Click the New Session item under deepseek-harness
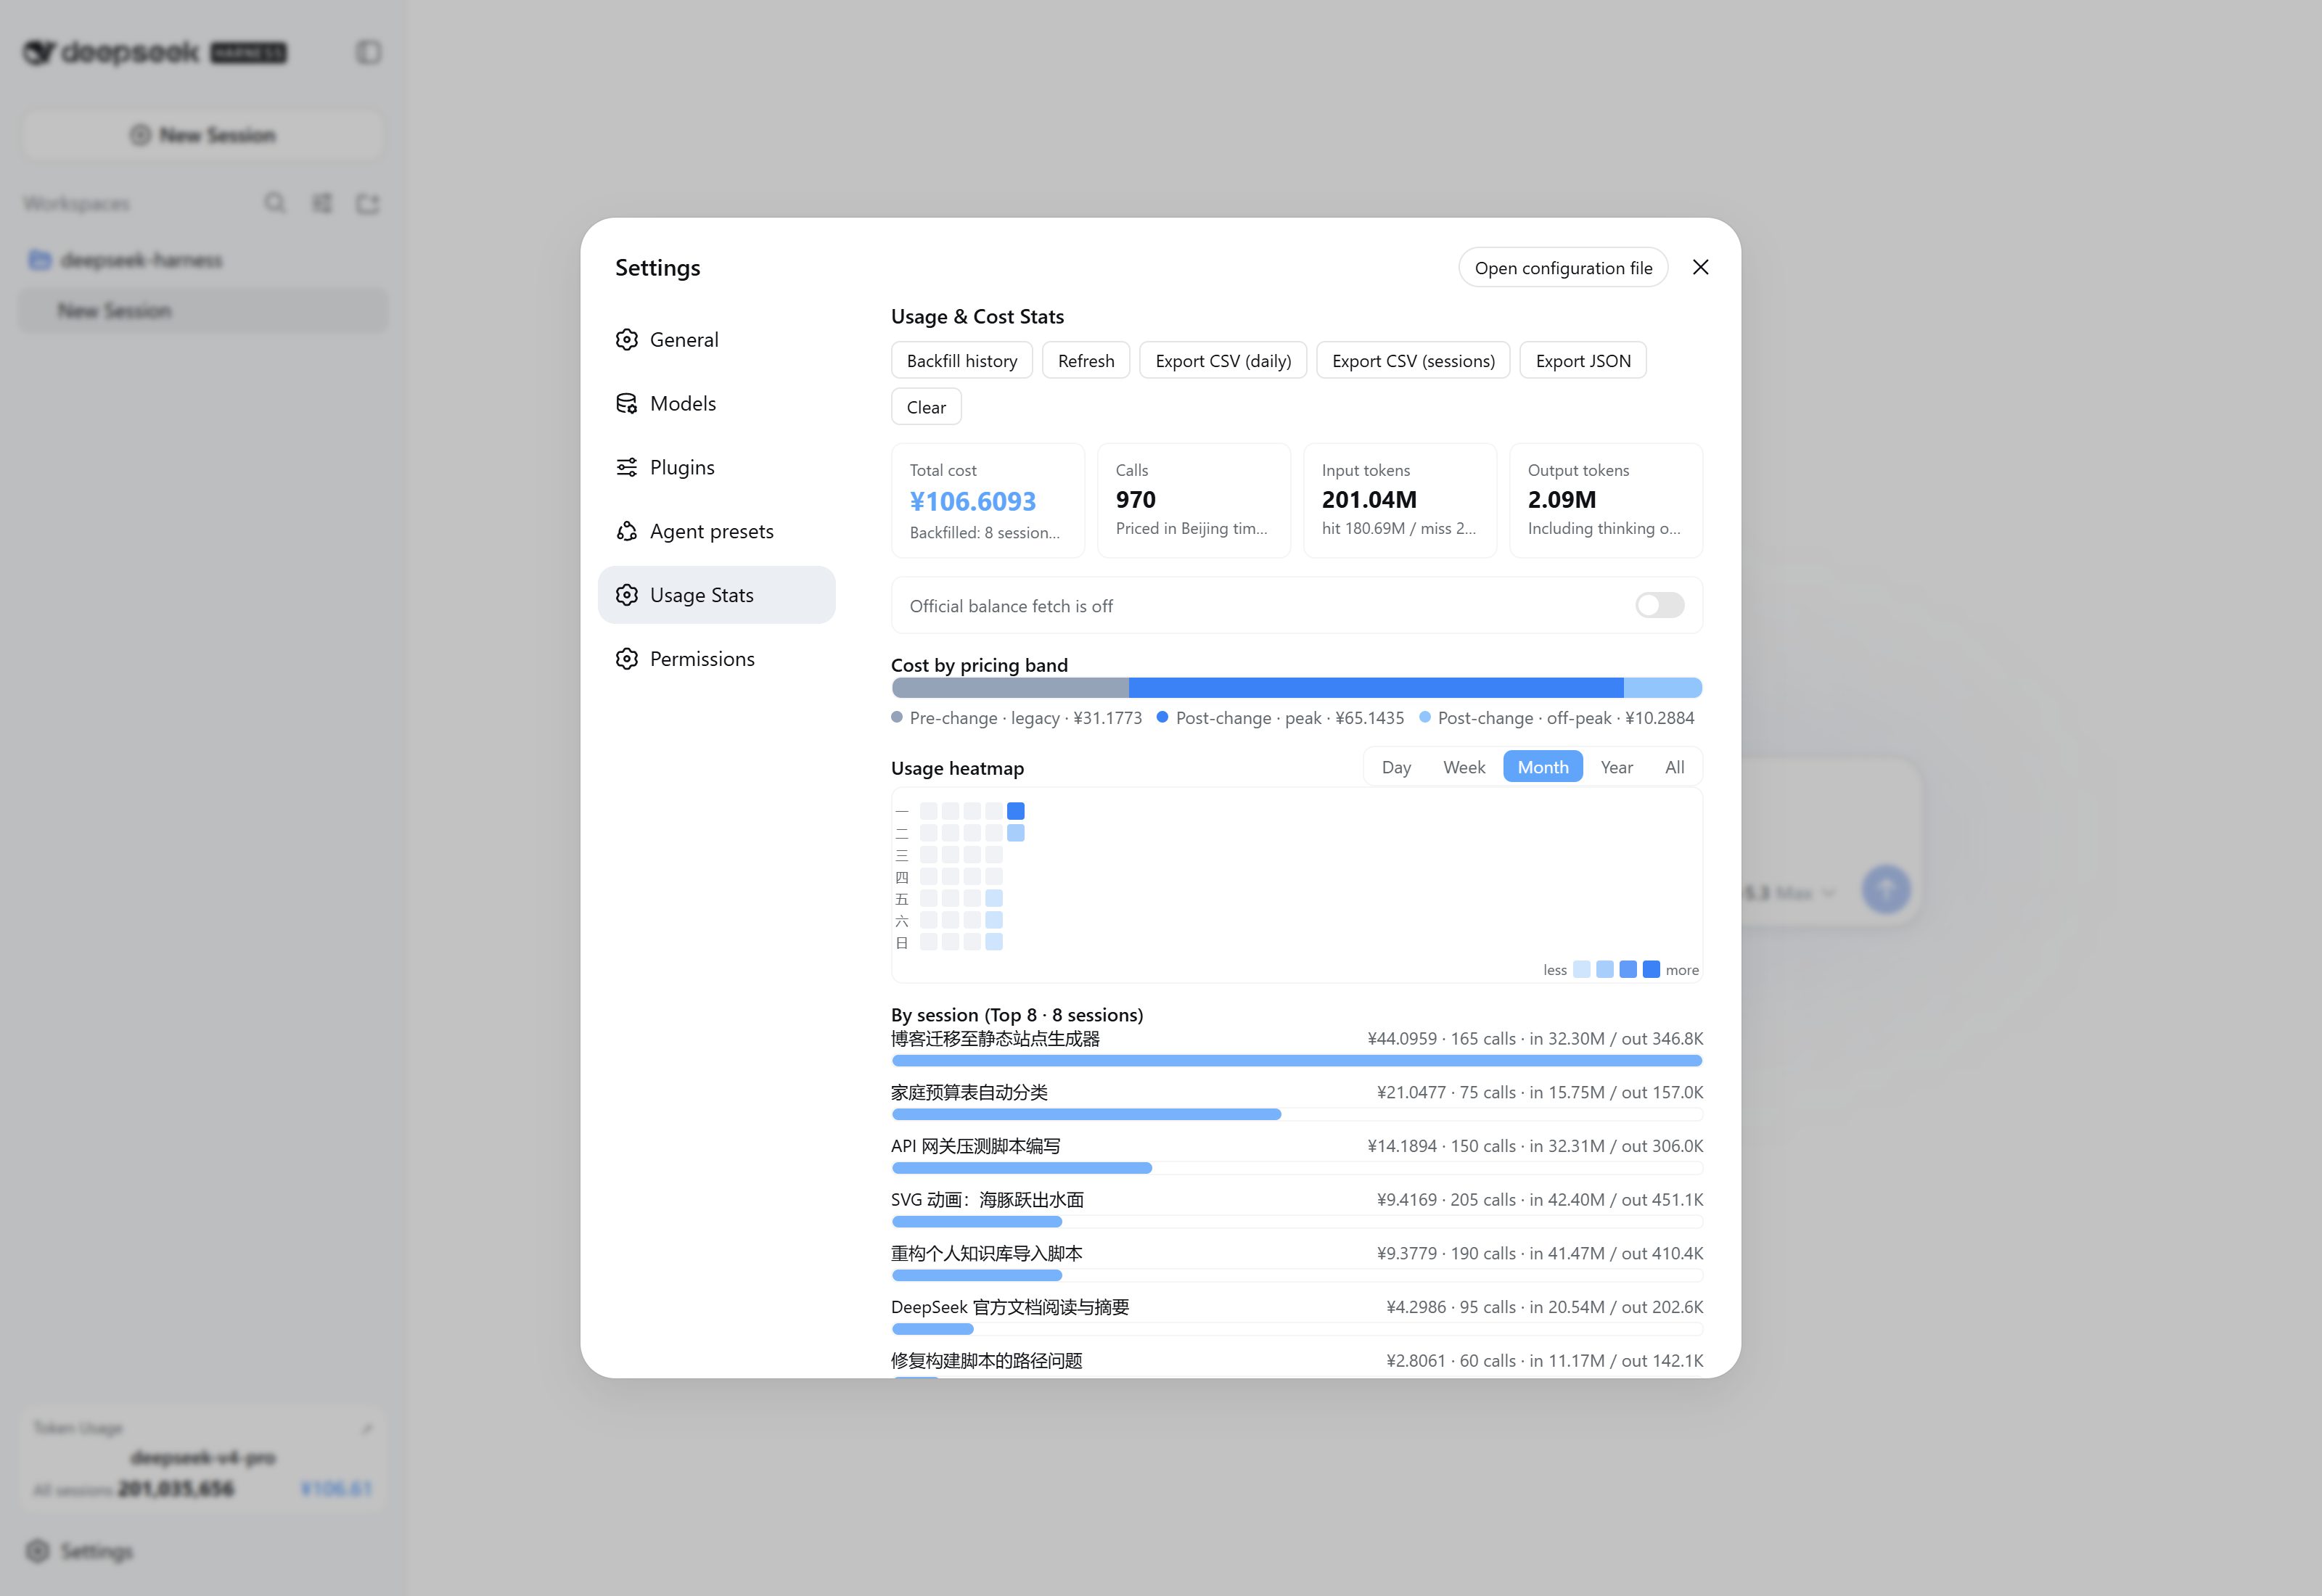The width and height of the screenshot is (2322, 1596). 203,310
